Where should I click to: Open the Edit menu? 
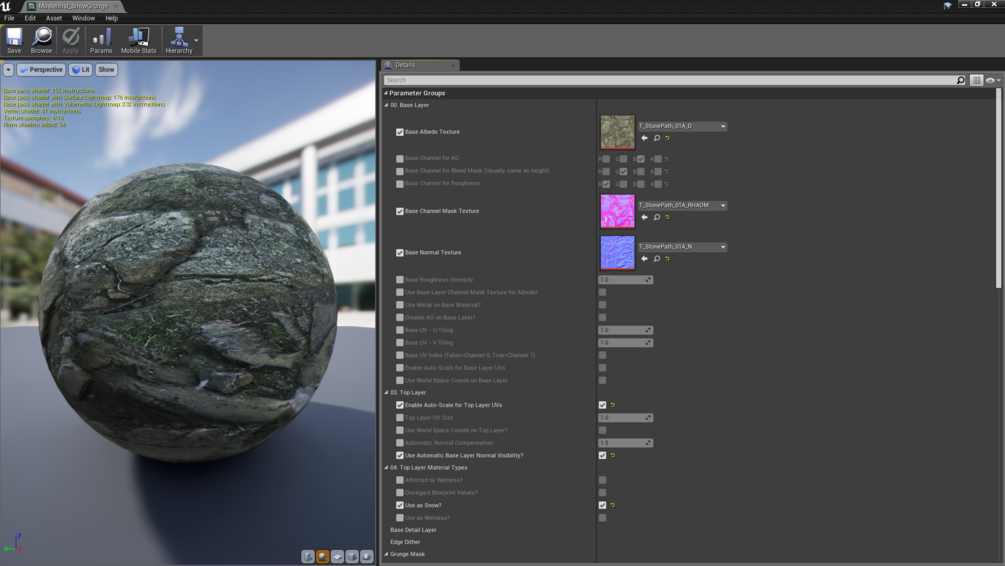click(x=30, y=18)
